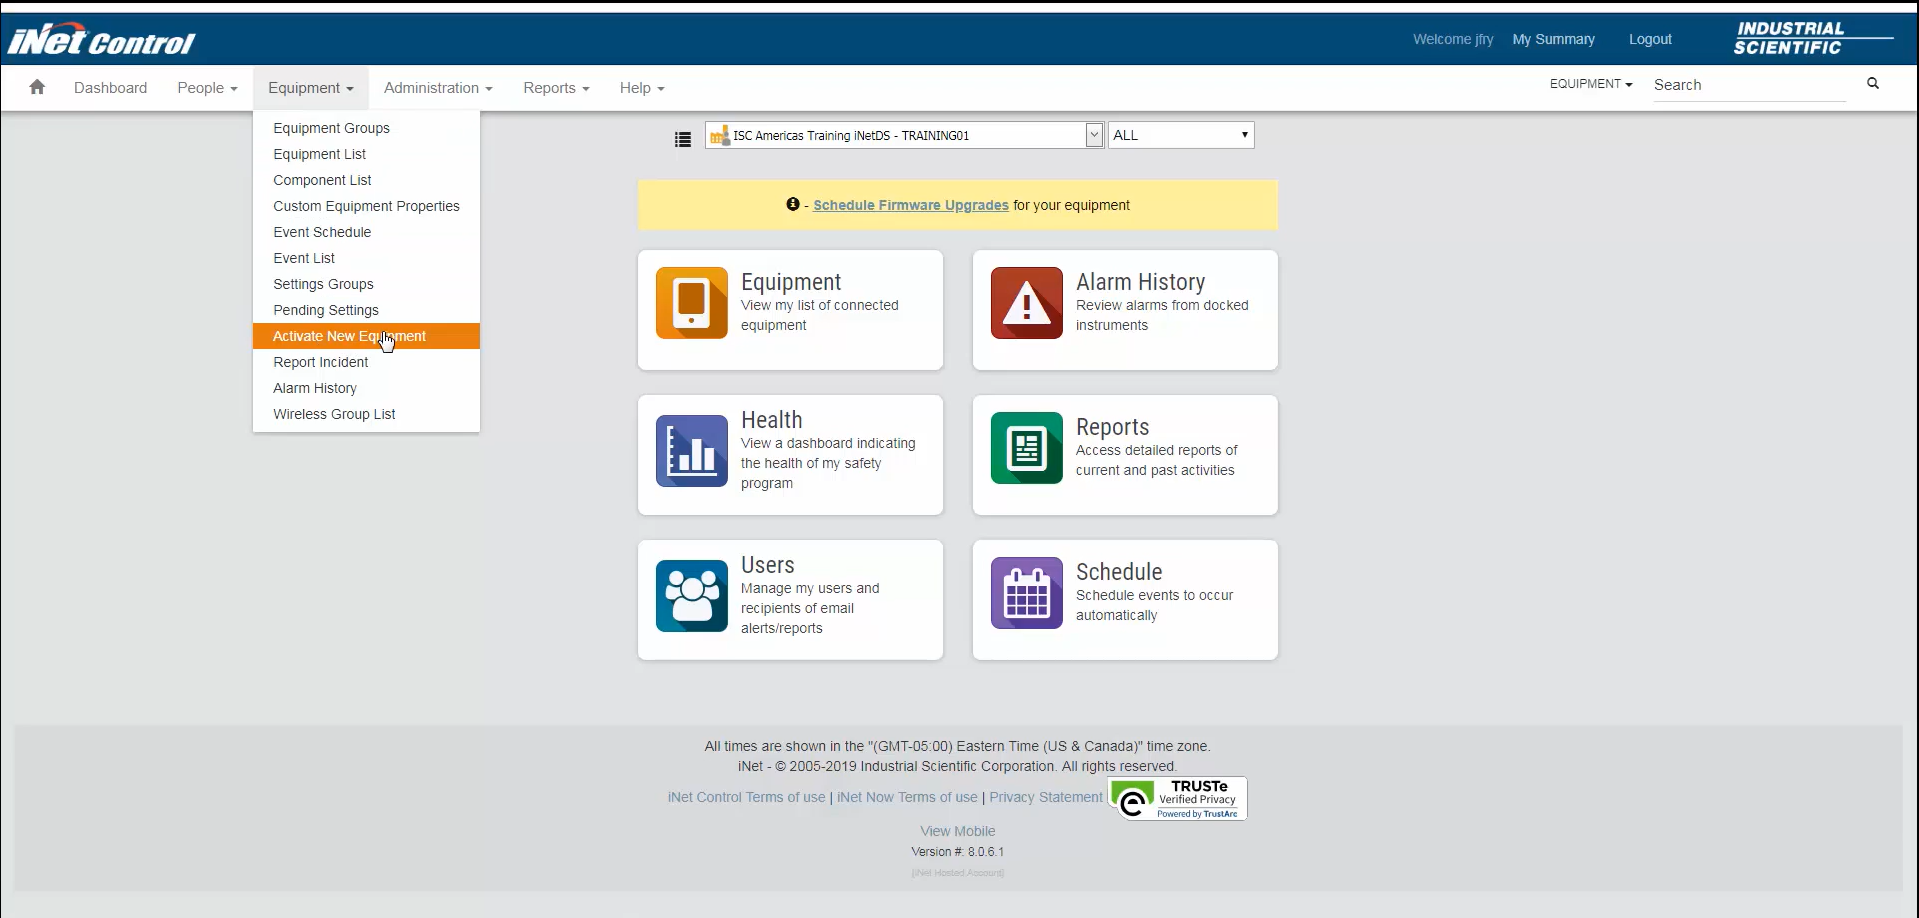This screenshot has height=918, width=1919.
Task: Click into the Search input field
Action: (x=1747, y=85)
